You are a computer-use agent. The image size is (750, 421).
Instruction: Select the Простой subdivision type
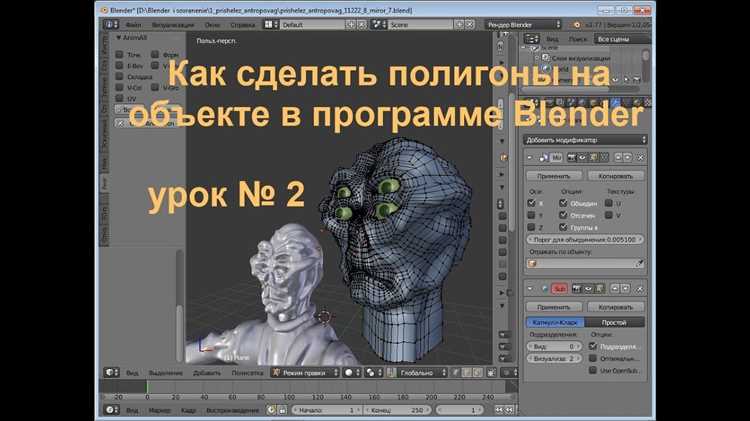click(614, 322)
